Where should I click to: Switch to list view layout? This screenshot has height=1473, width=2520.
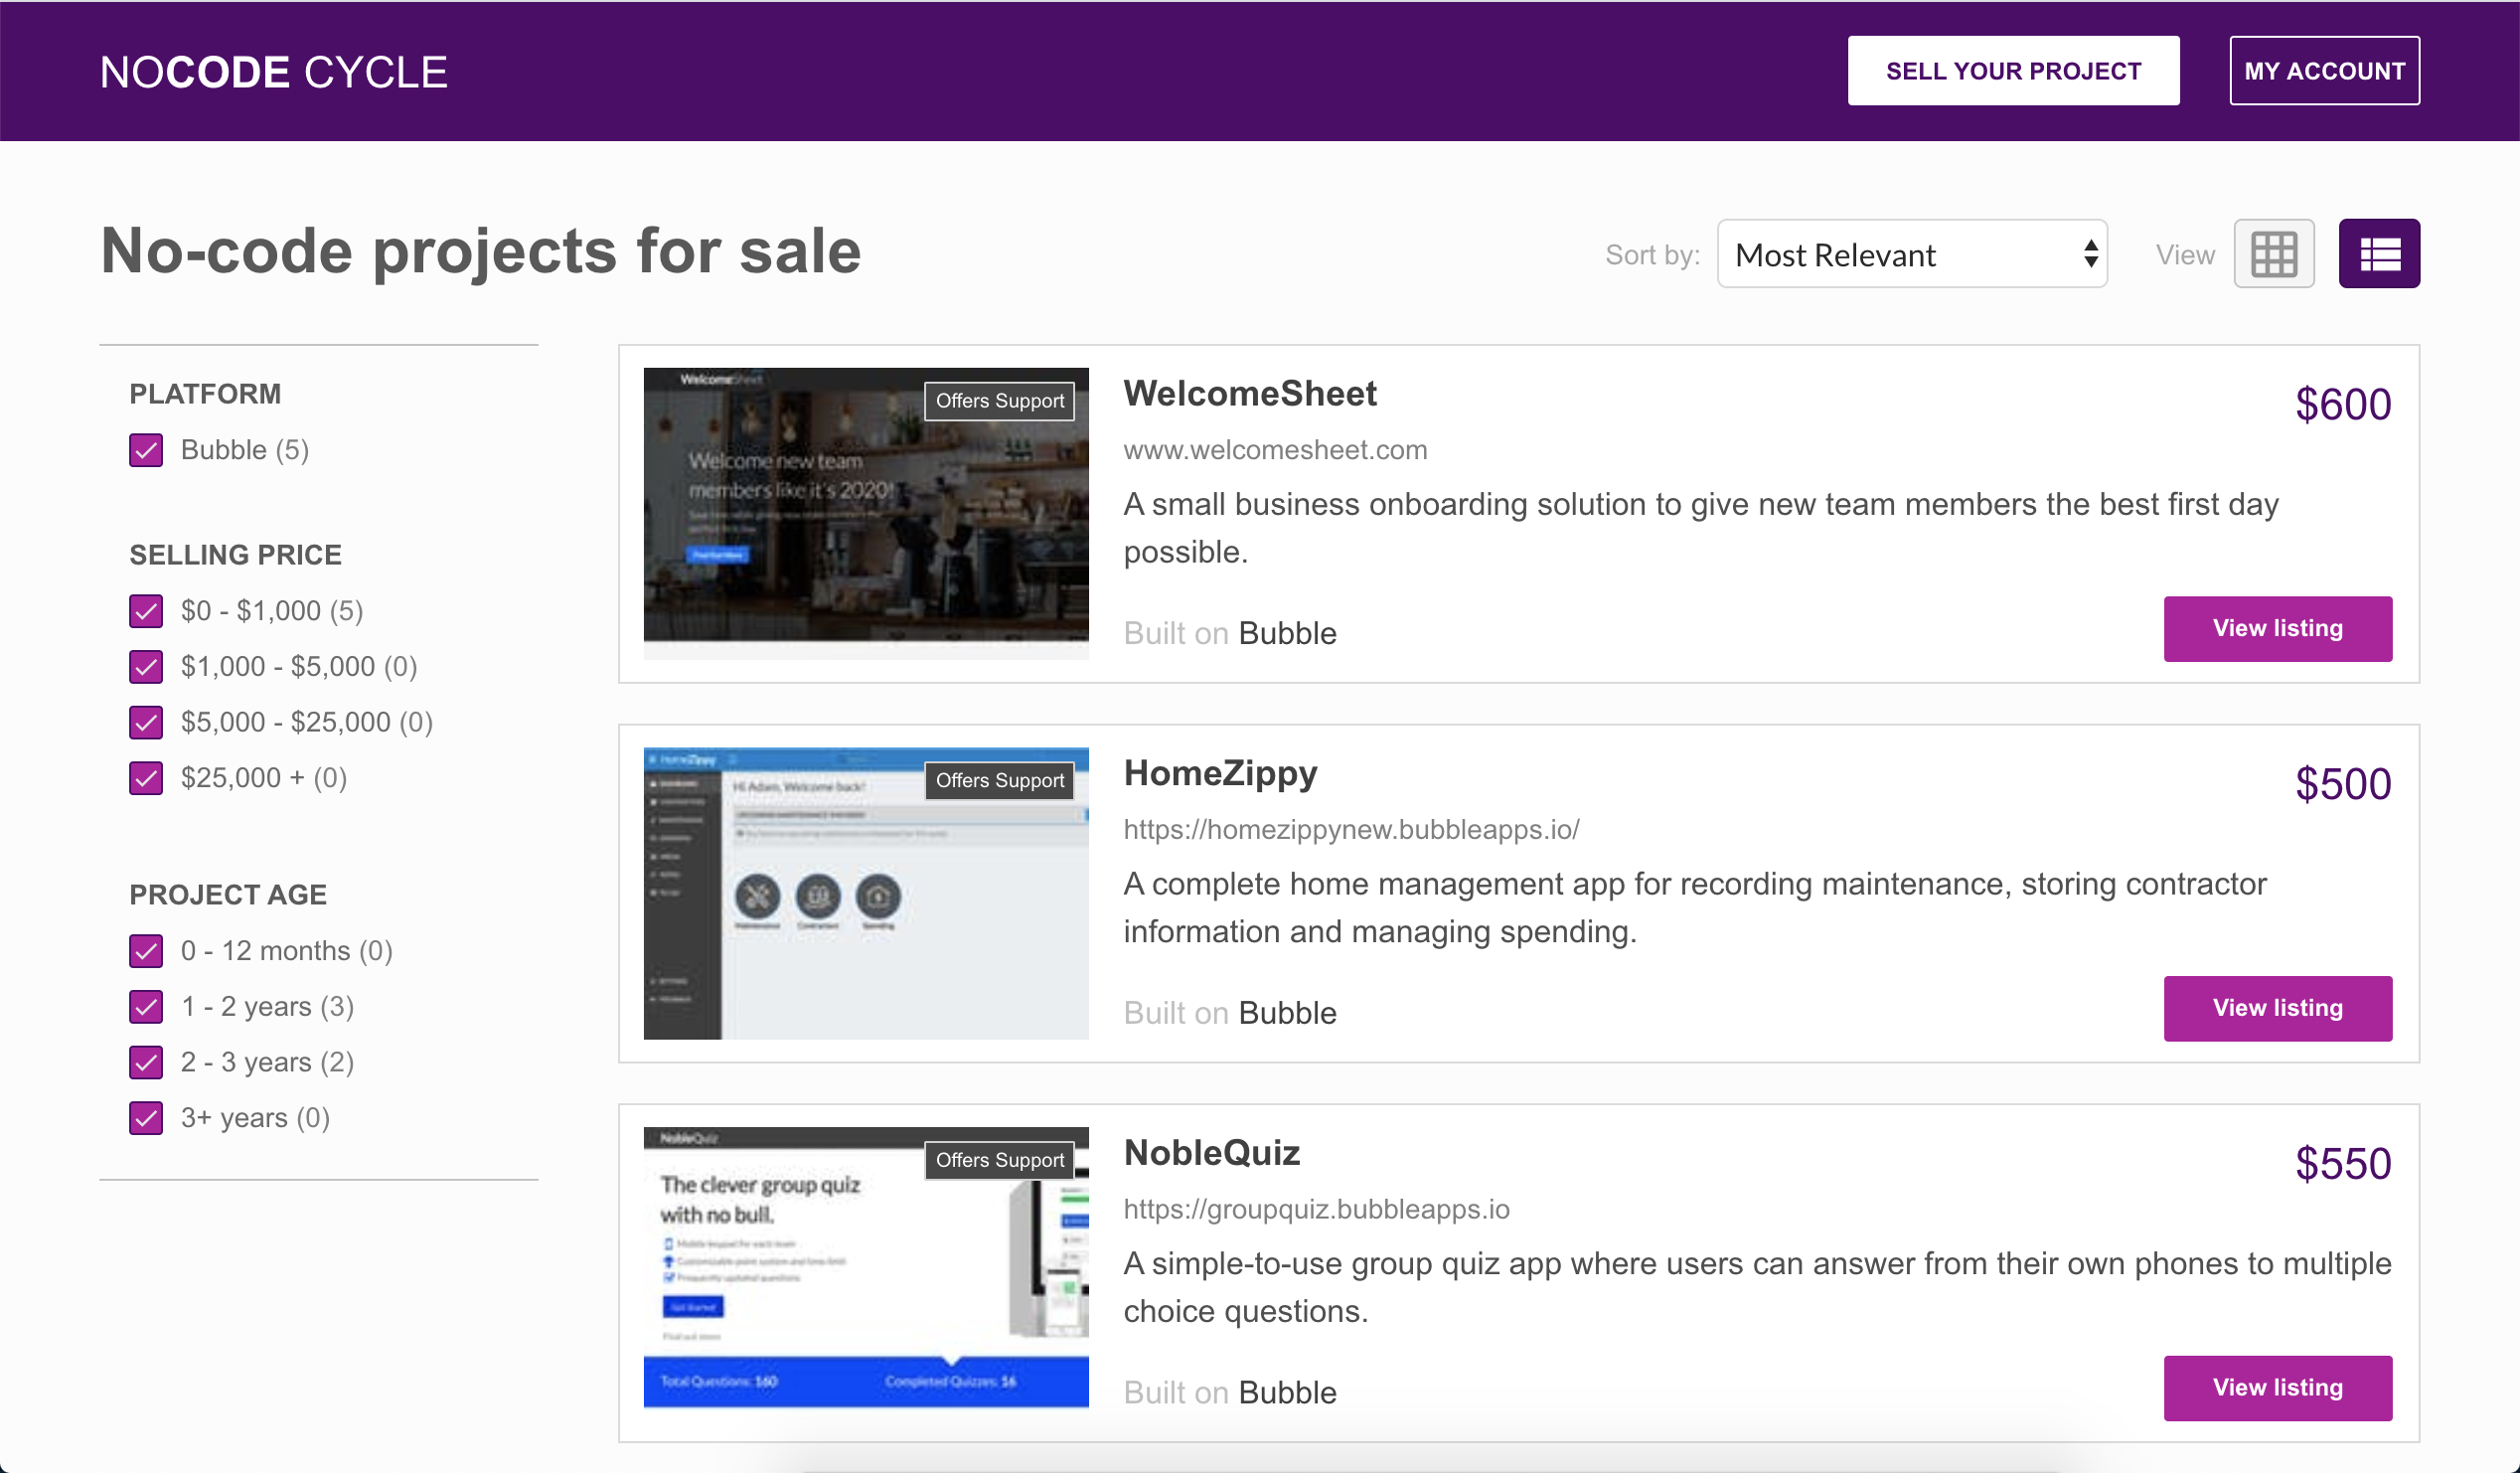pos(2379,253)
